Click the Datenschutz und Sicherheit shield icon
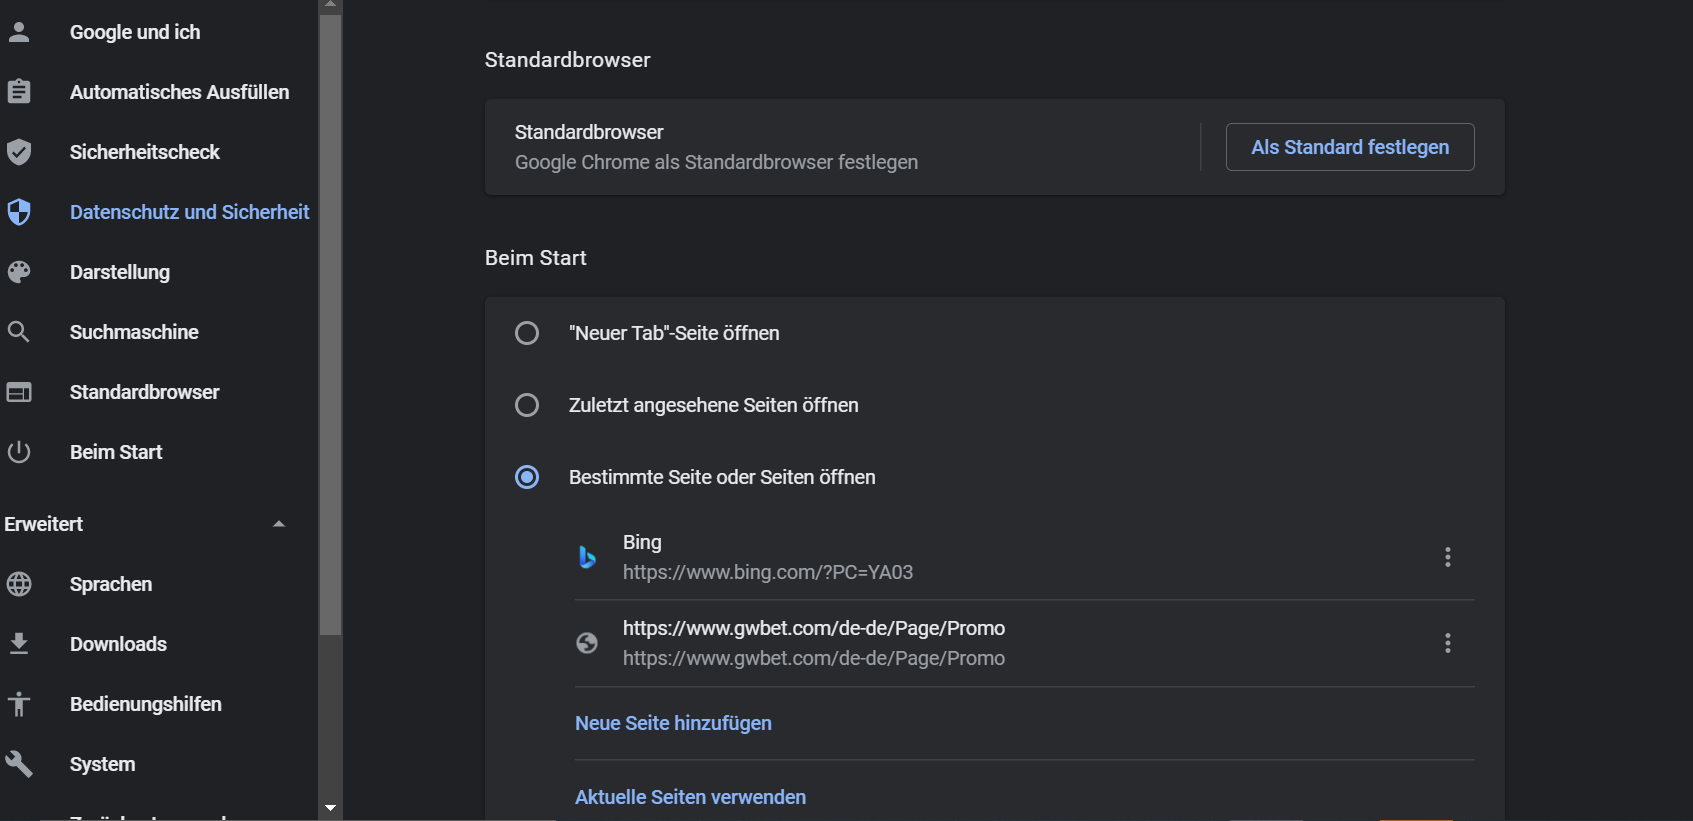 (x=19, y=212)
